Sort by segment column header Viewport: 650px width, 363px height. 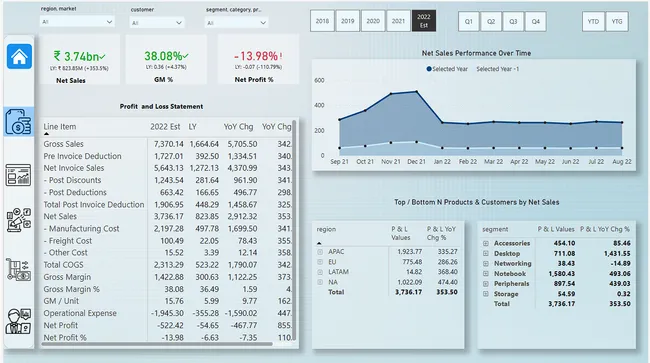point(495,229)
